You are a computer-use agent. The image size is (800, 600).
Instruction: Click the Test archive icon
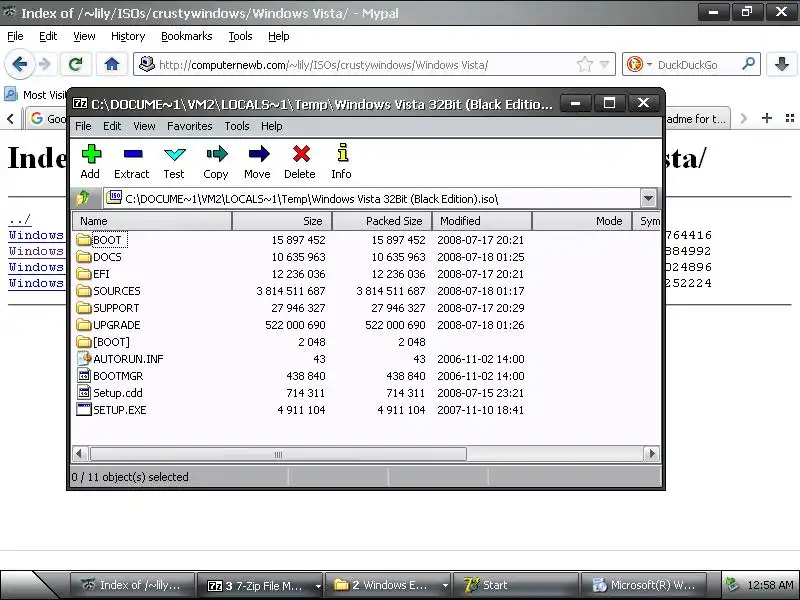point(174,154)
